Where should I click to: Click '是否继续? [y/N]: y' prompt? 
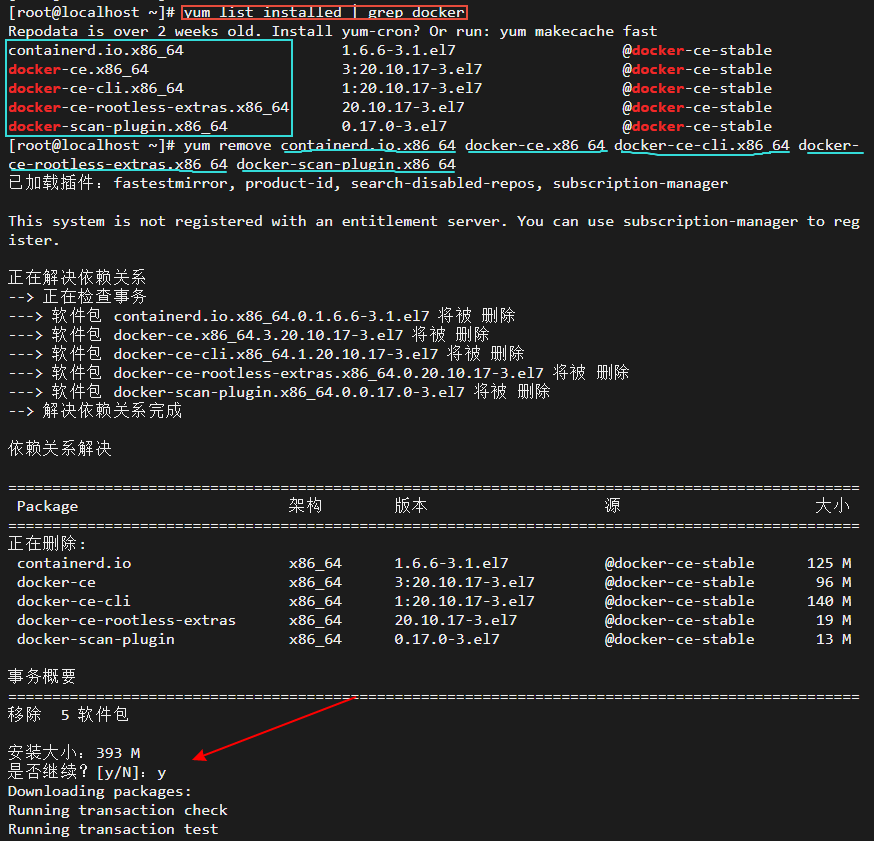point(87,772)
